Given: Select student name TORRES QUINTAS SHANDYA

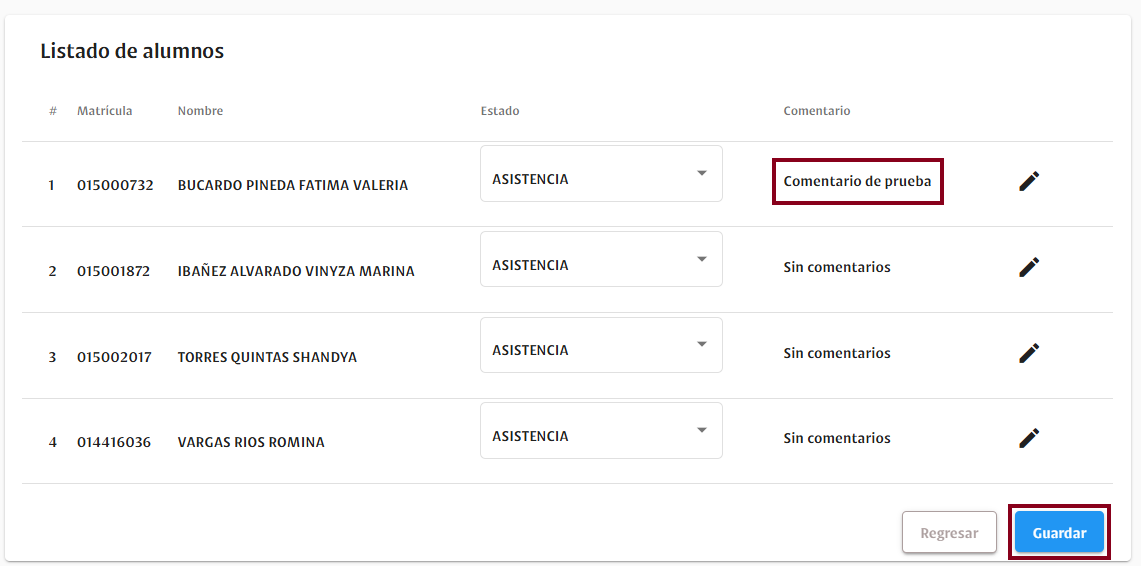Looking at the screenshot, I should click(267, 357).
